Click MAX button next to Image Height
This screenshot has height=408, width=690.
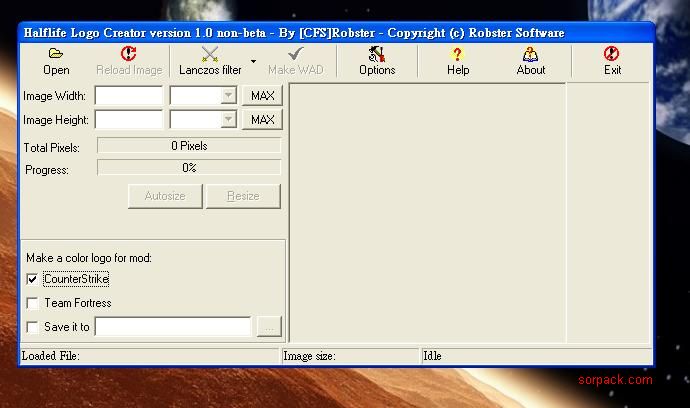pyautogui.click(x=262, y=120)
